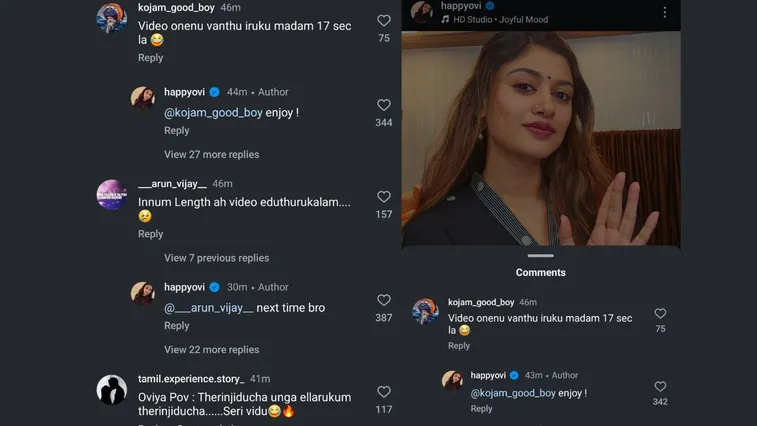757x426 pixels.
Task: Tap the music note audio icon
Action: tap(445, 20)
